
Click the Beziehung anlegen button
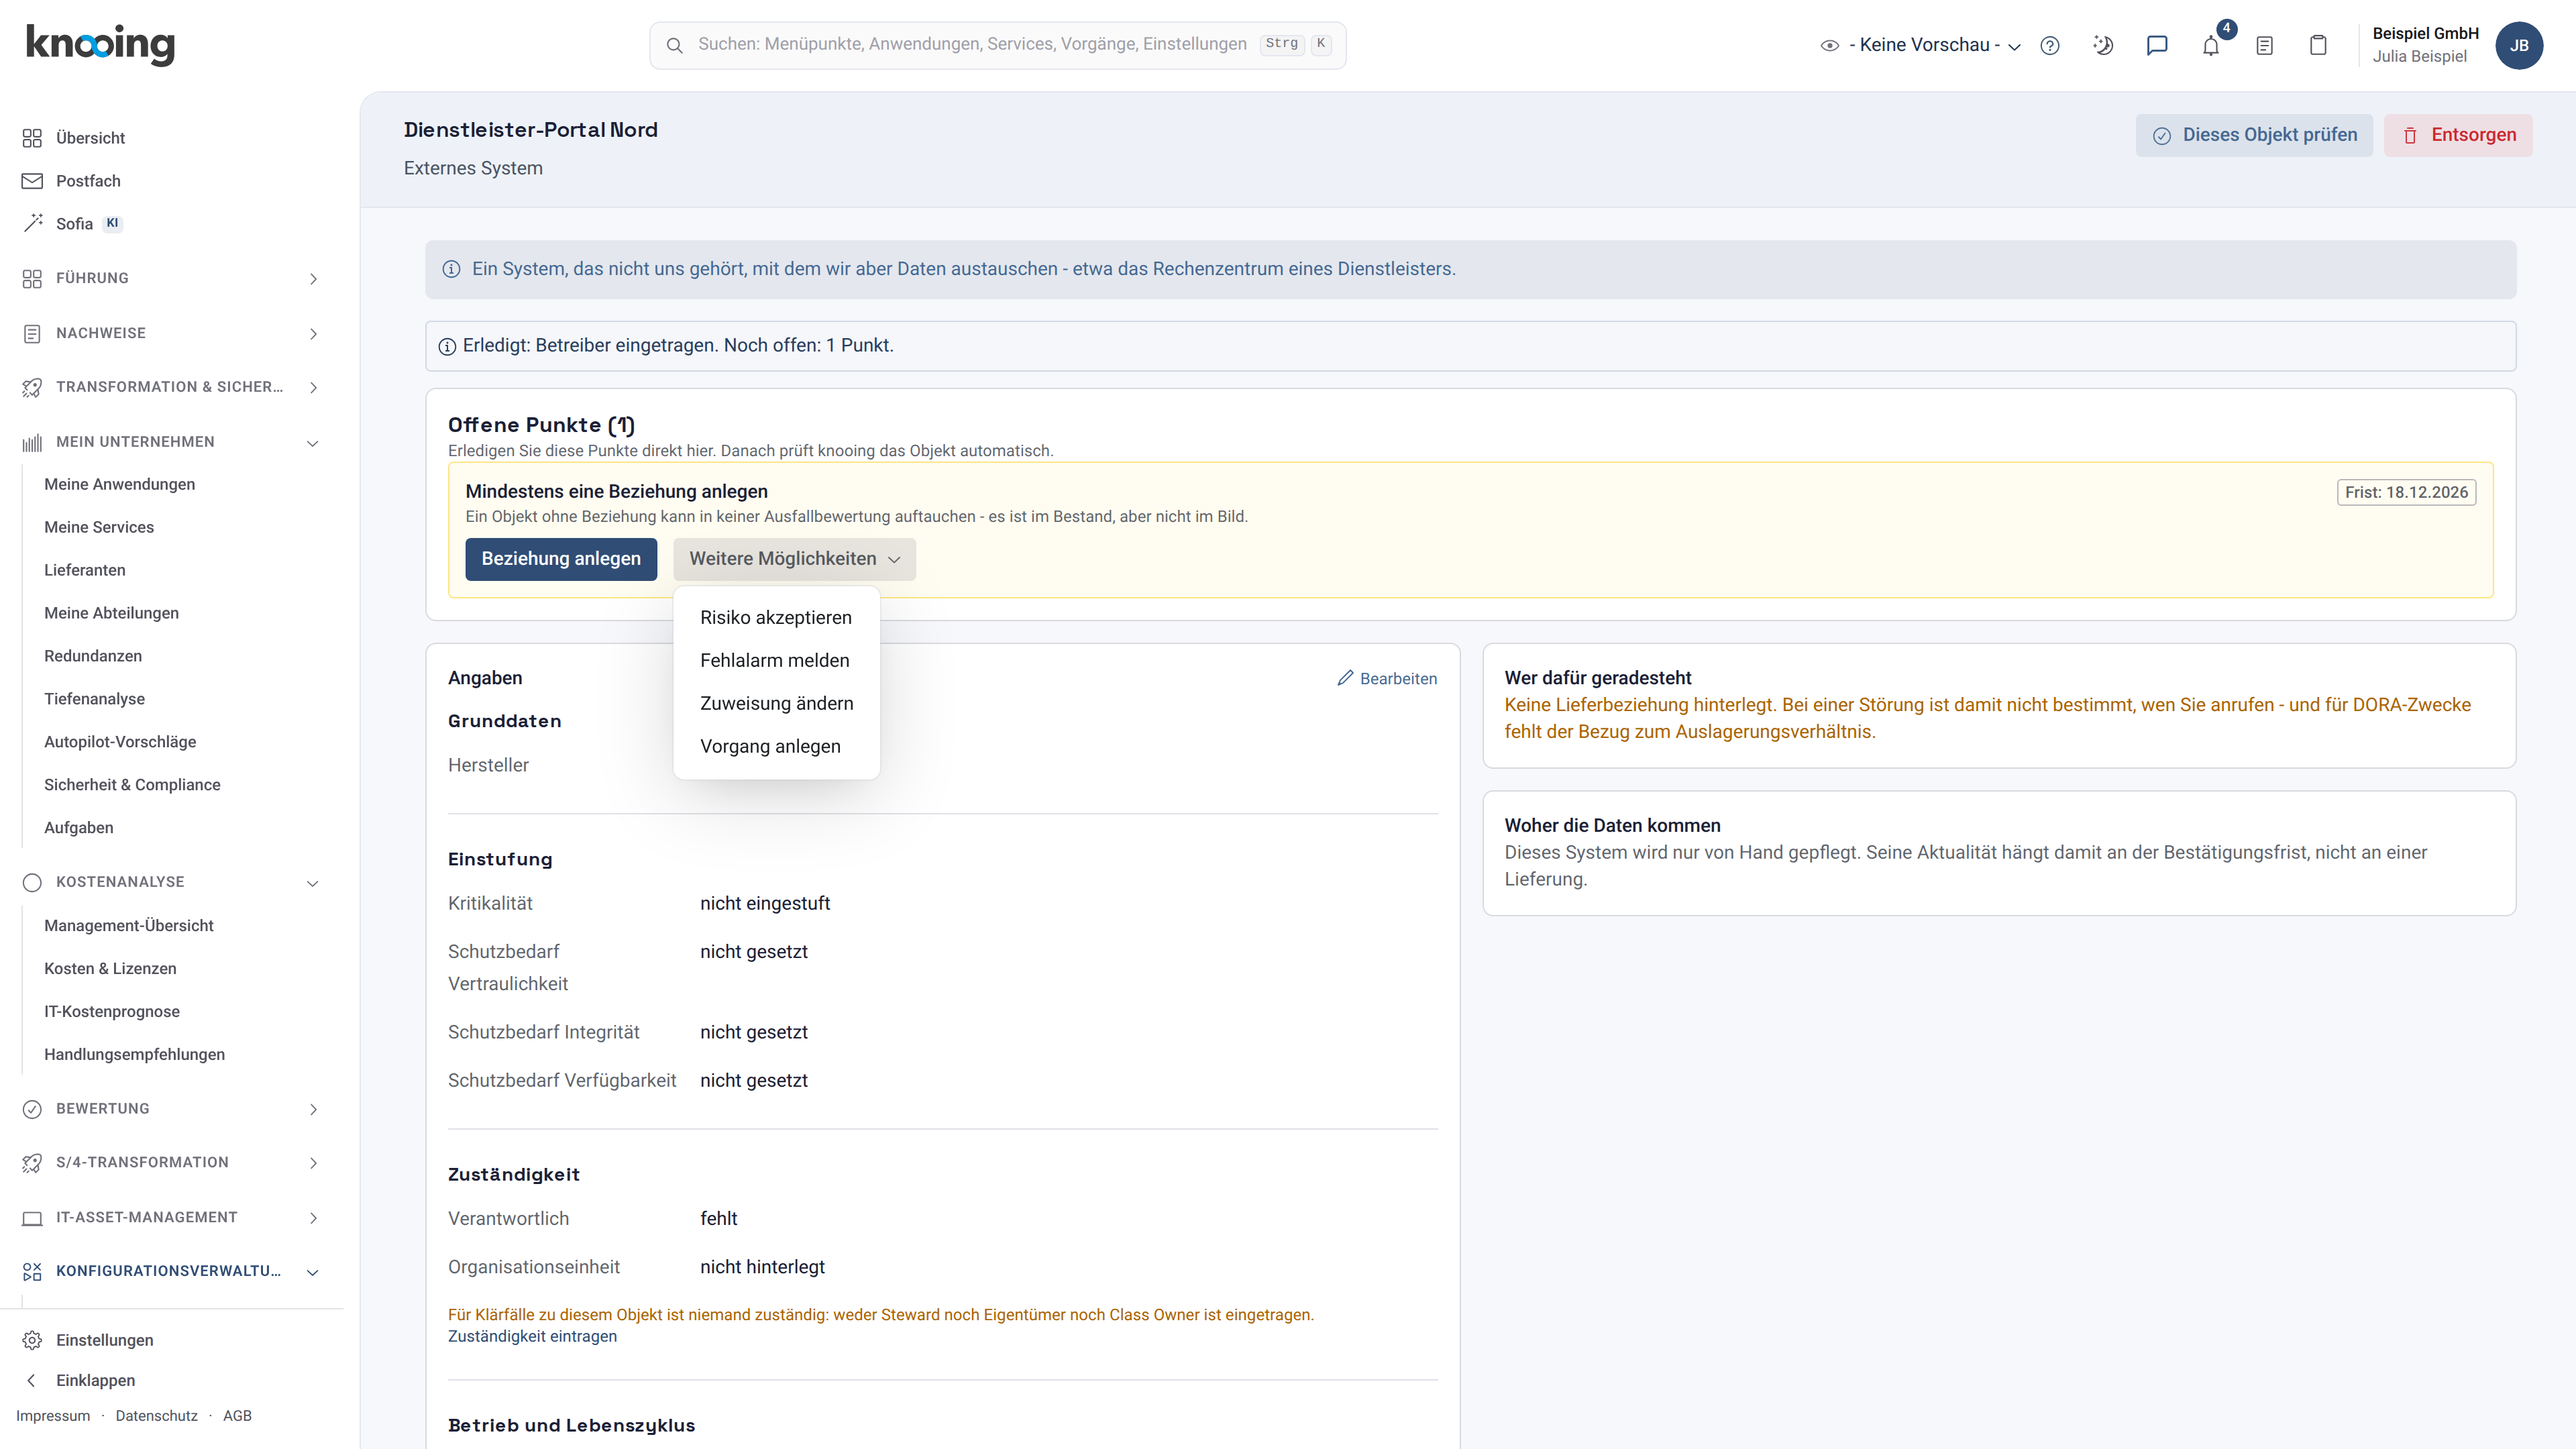(561, 559)
